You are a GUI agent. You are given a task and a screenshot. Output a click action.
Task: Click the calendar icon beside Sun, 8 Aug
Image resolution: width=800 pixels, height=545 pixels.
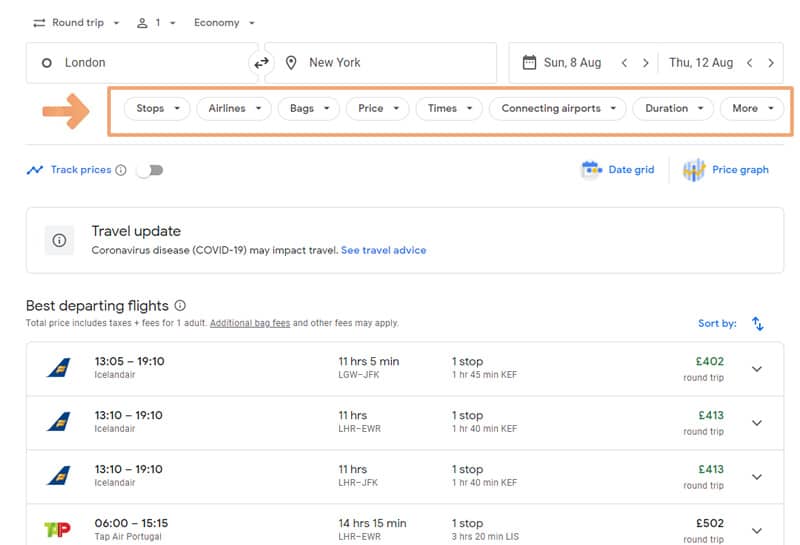tap(530, 63)
